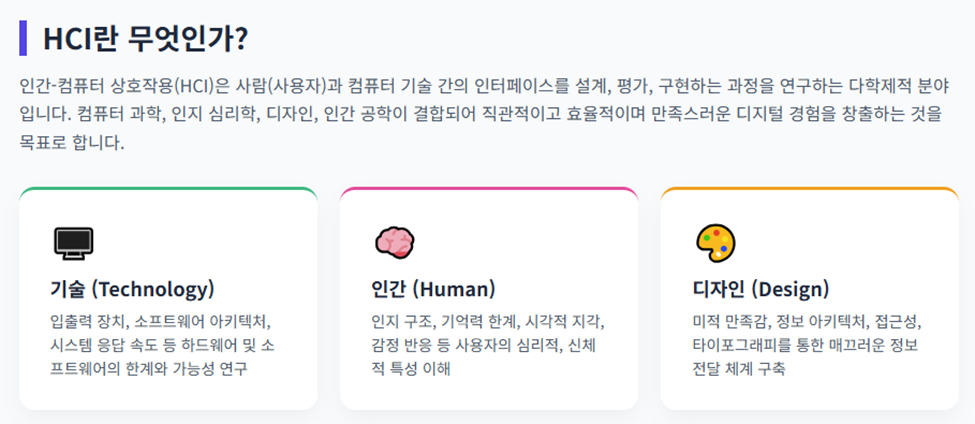Click the orange top border of the Design card
This screenshot has height=424, width=975.
tap(810, 189)
